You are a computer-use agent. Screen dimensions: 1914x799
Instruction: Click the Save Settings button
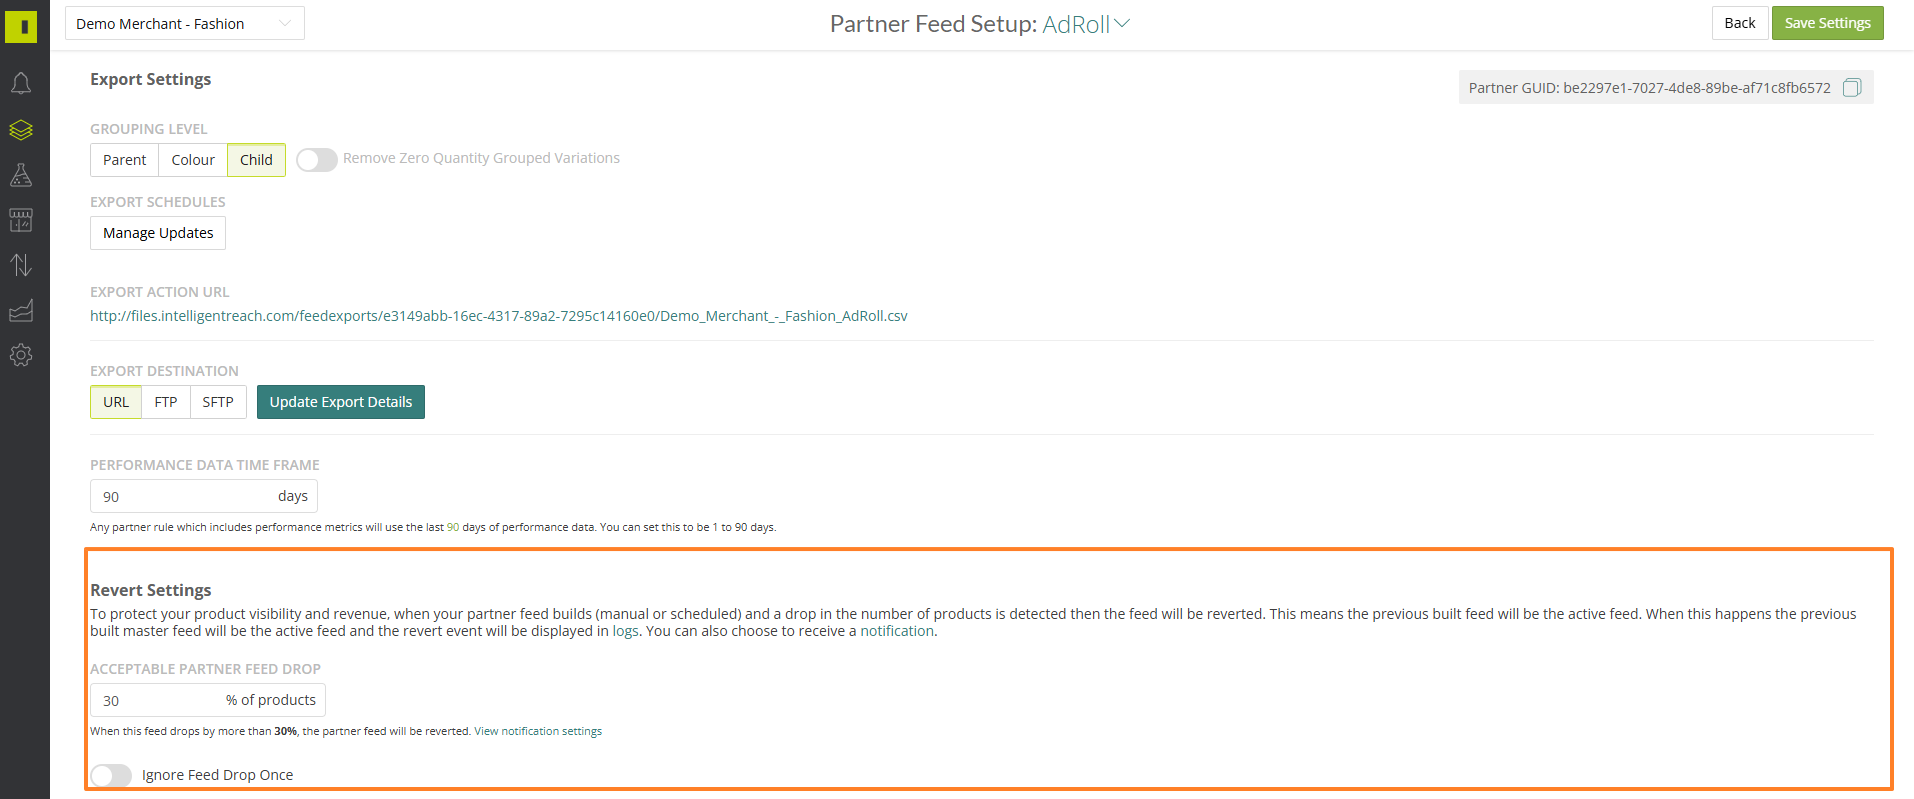[1827, 23]
